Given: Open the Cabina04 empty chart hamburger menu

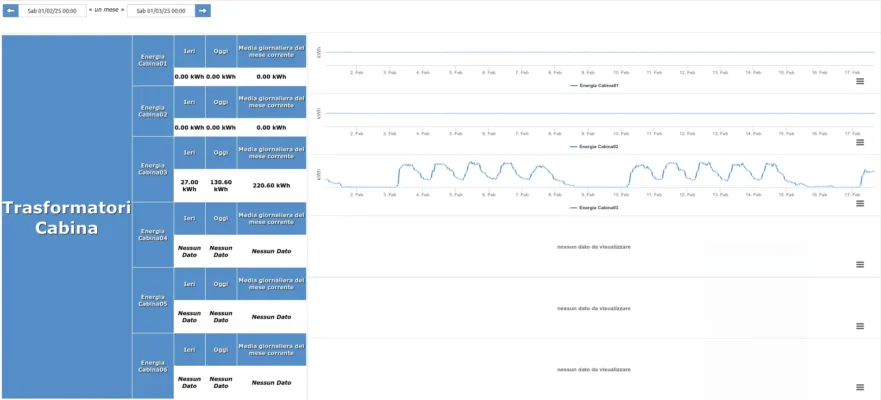Looking at the screenshot, I should (859, 264).
